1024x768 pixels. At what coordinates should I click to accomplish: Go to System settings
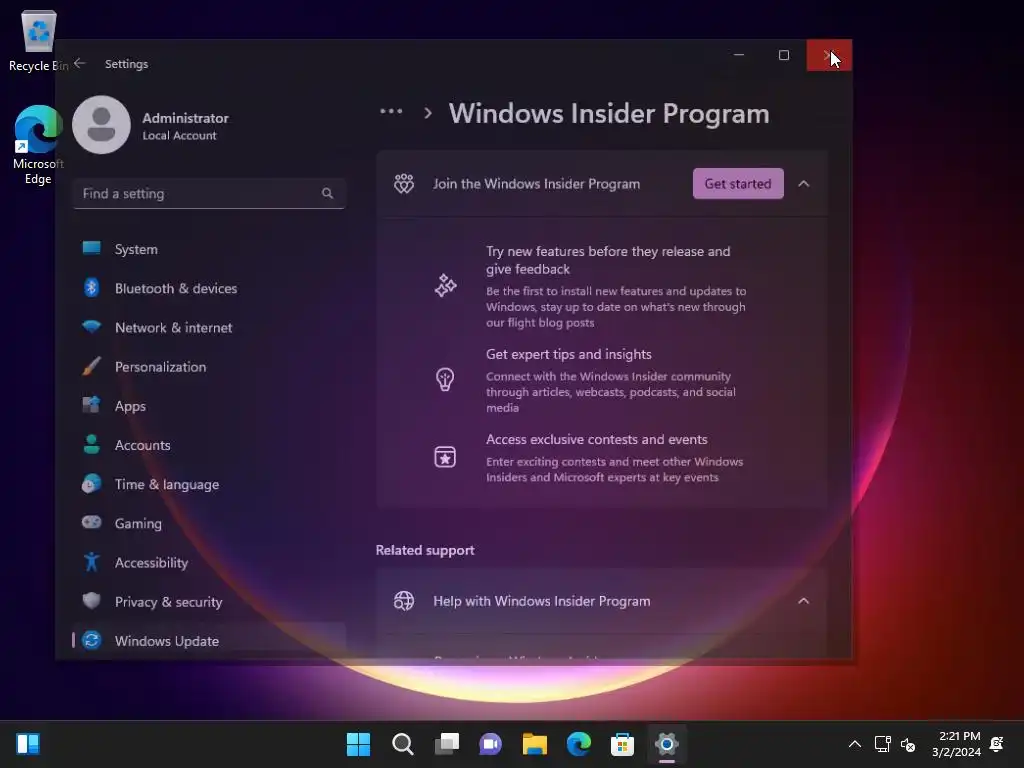tap(209, 249)
